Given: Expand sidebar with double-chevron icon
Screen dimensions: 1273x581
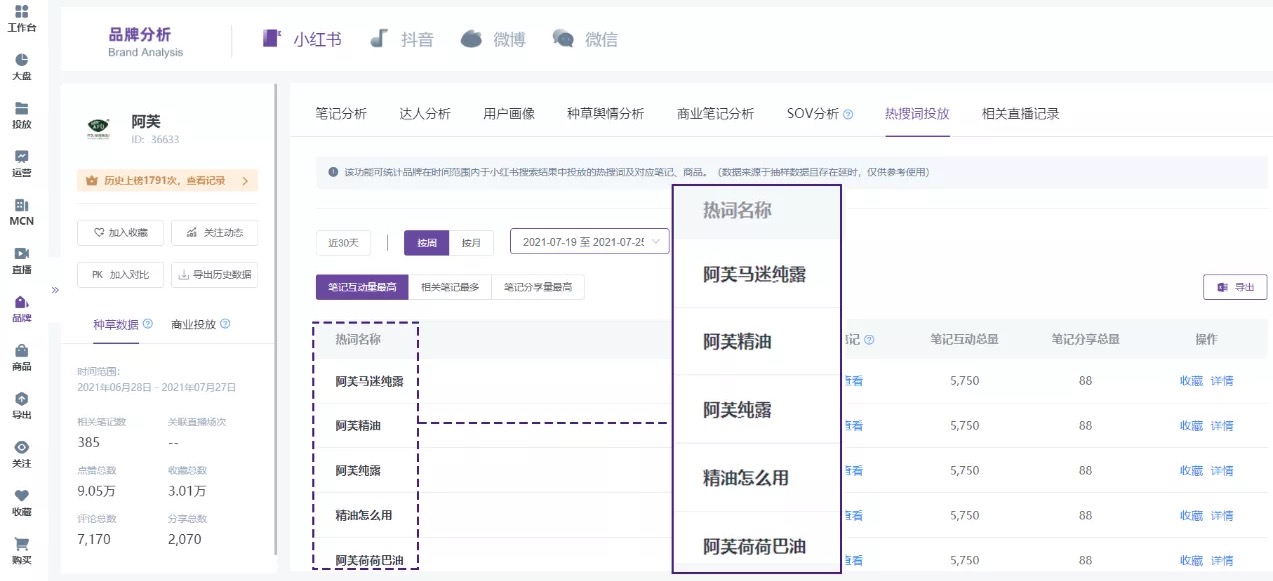Looking at the screenshot, I should point(55,290).
